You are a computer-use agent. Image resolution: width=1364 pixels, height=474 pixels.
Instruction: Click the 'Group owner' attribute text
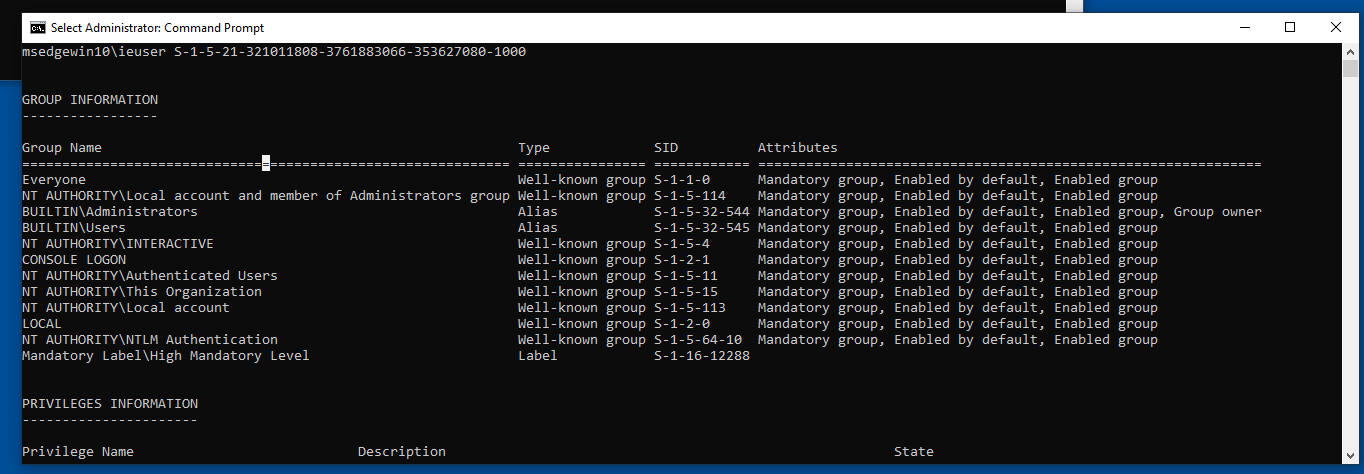pyautogui.click(x=1217, y=212)
